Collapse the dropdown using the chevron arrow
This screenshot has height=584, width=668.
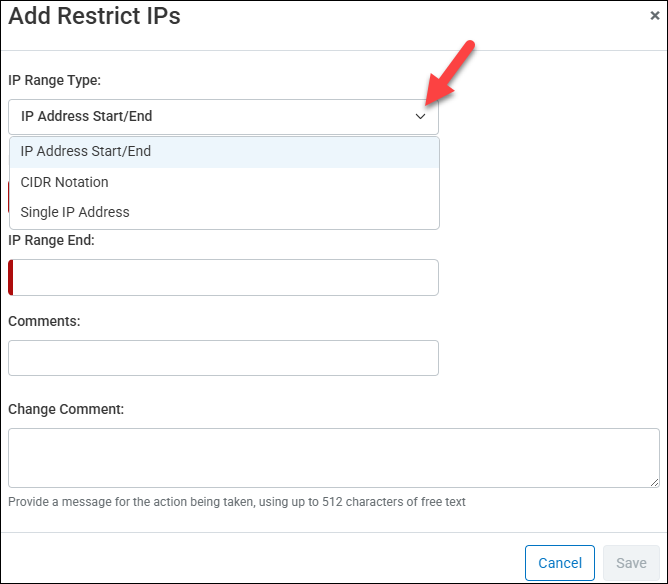[421, 117]
